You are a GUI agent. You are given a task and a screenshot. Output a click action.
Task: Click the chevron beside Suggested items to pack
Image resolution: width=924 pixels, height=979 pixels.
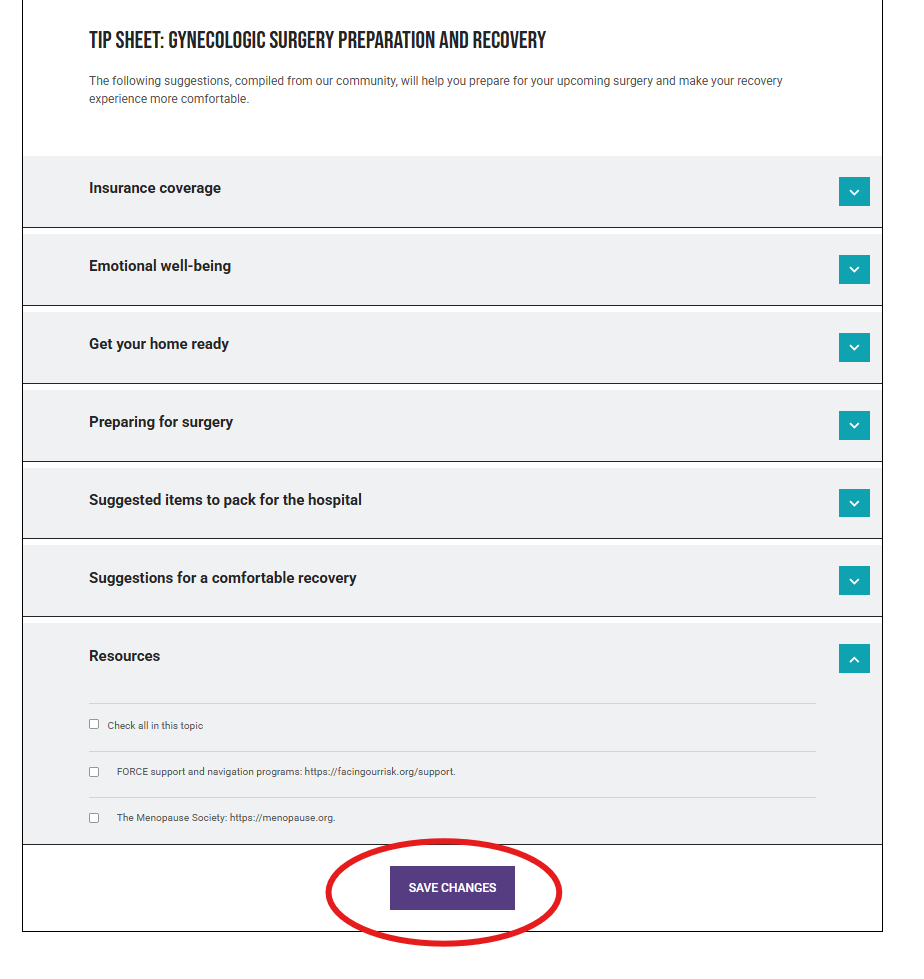854,503
